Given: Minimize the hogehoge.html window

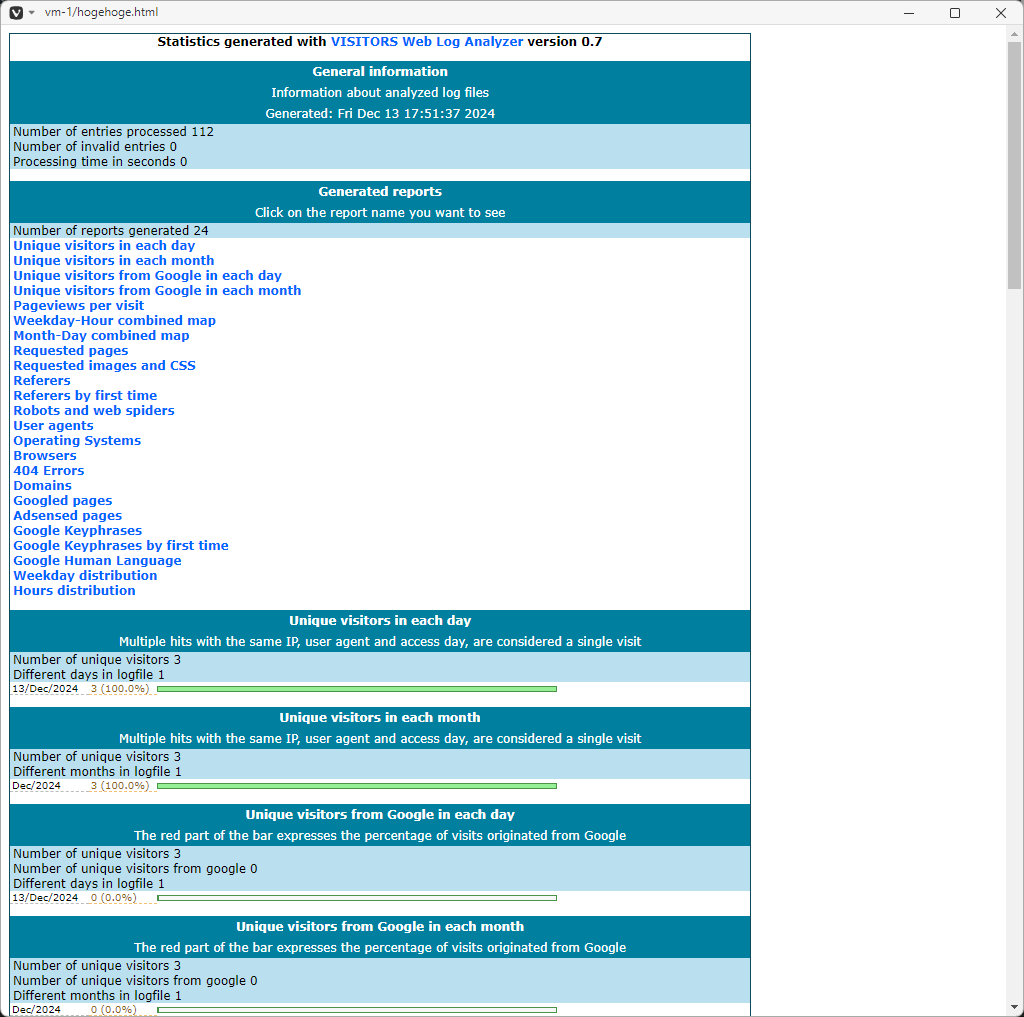Looking at the screenshot, I should pos(908,13).
